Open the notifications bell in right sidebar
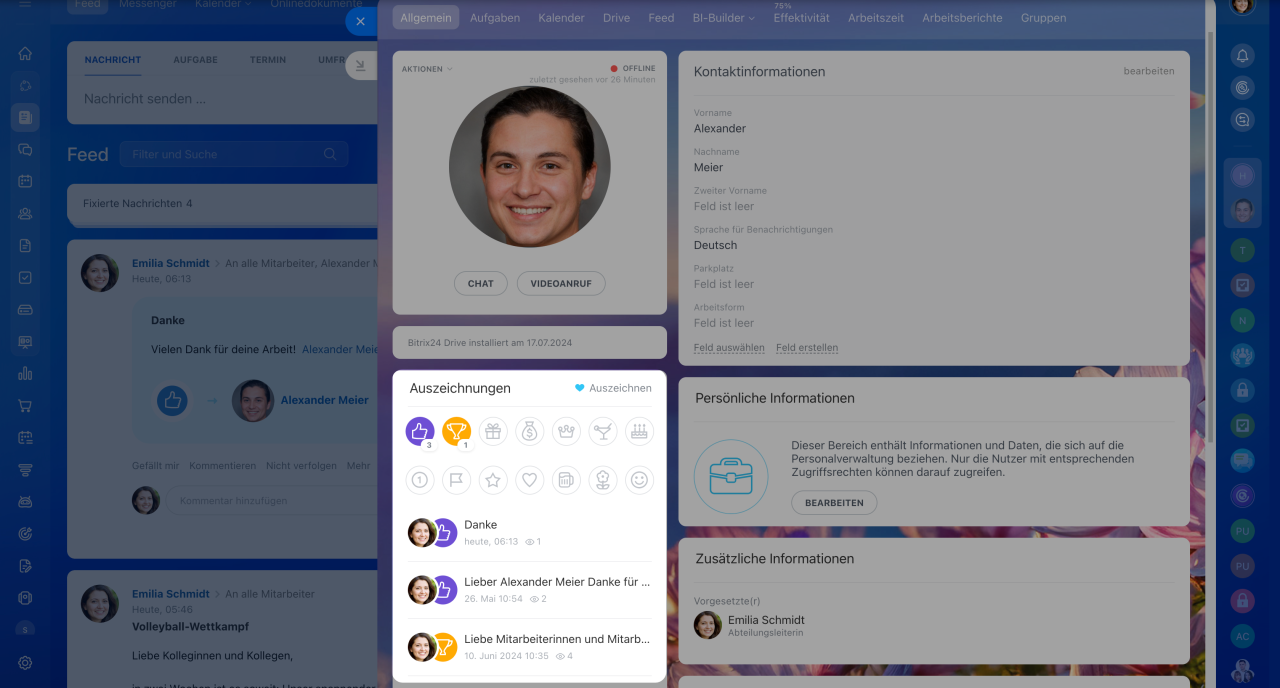This screenshot has height=688, width=1280. coord(1242,56)
